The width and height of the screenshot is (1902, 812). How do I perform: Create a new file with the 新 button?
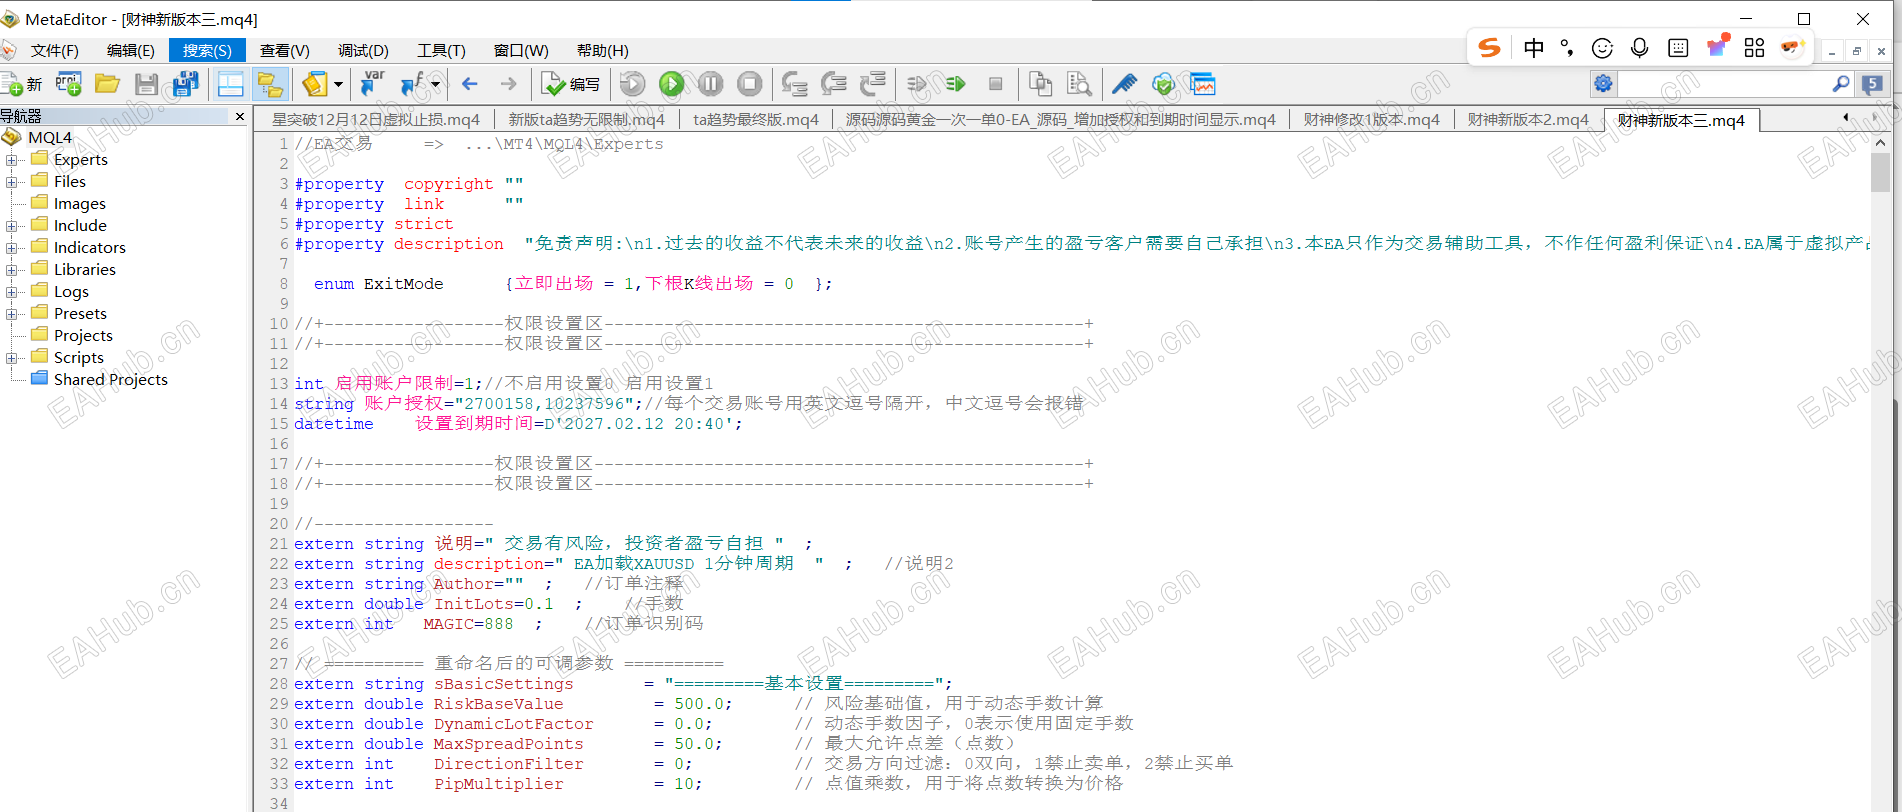[22, 85]
